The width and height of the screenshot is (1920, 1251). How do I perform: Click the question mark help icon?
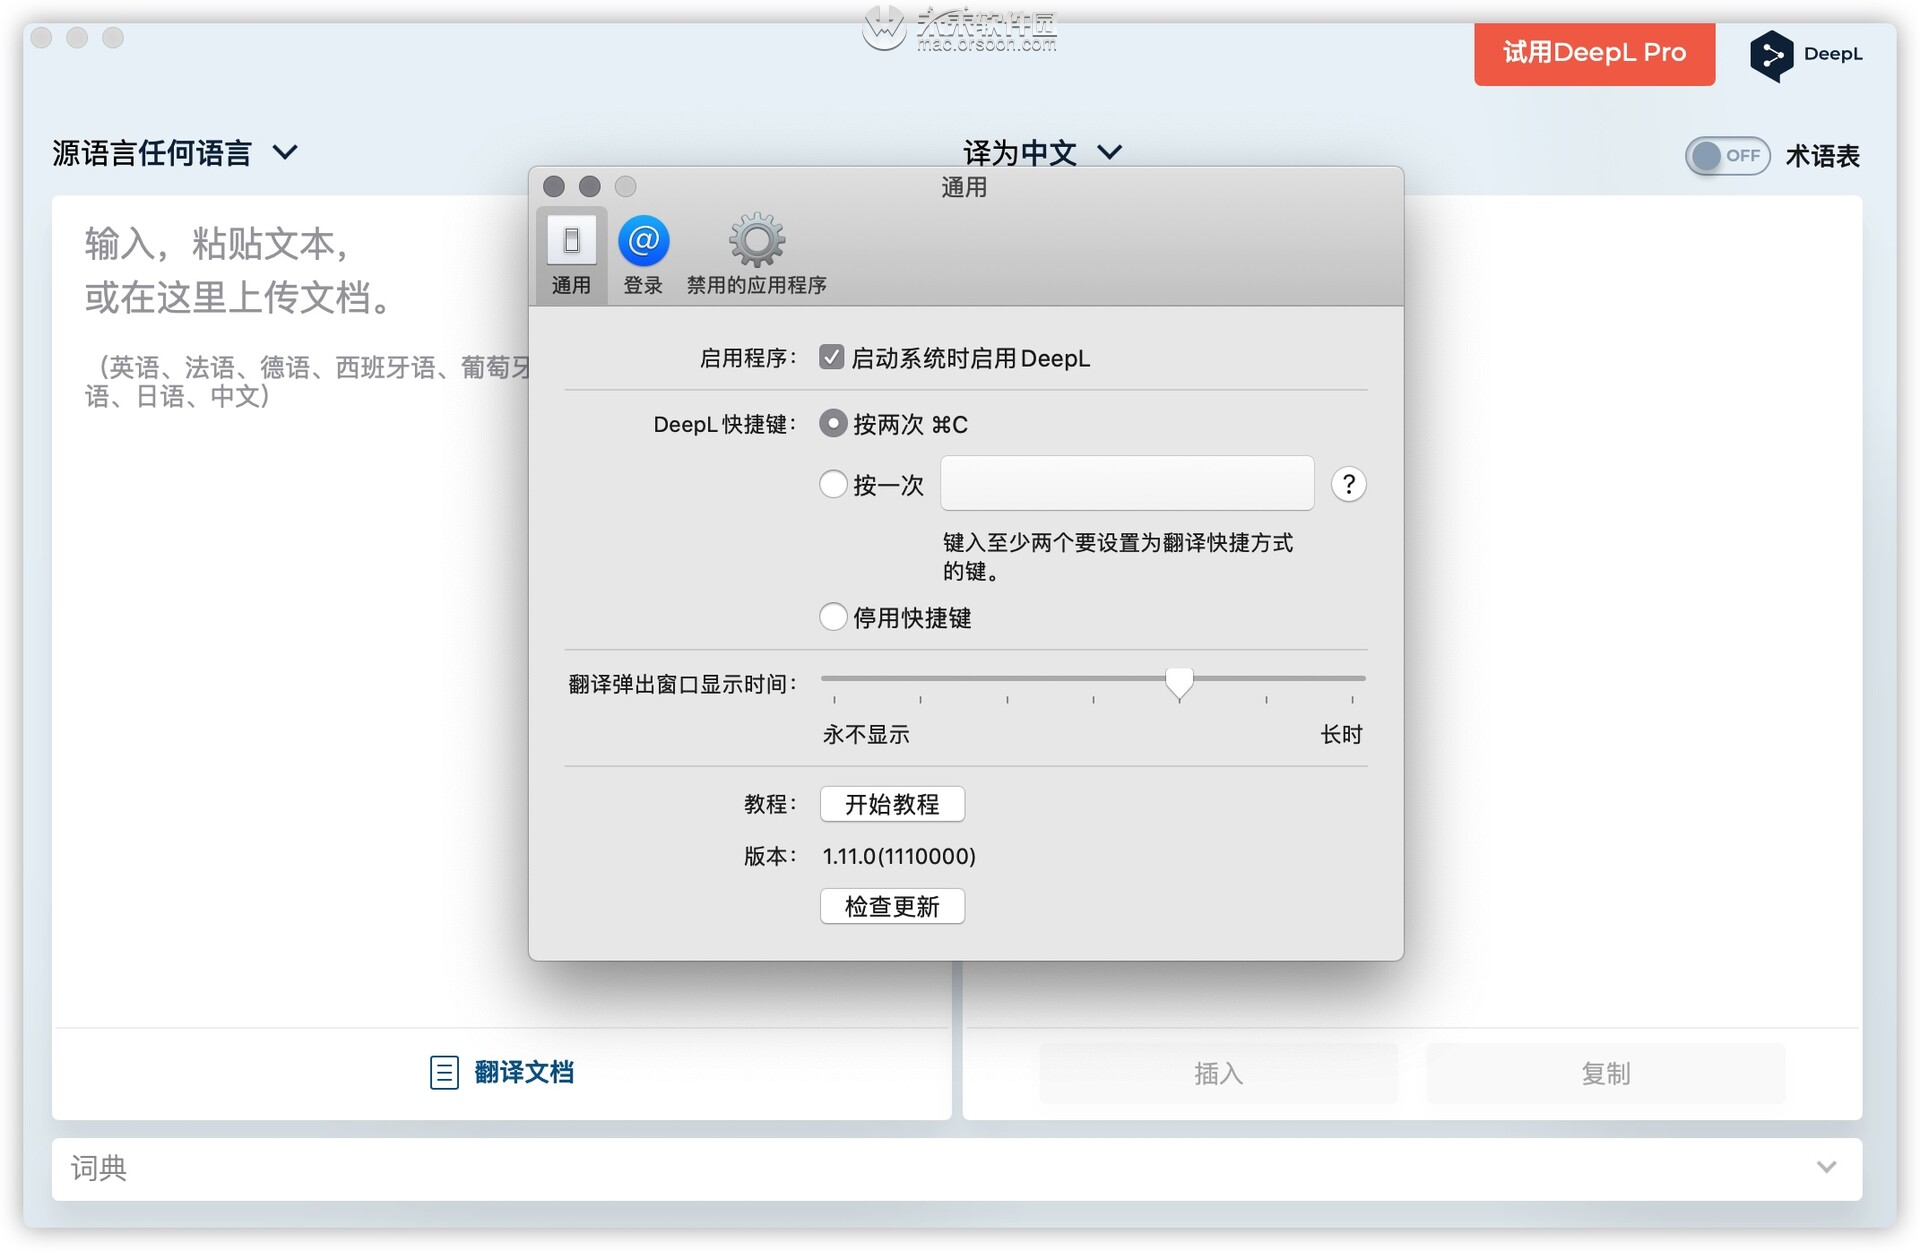click(1348, 483)
